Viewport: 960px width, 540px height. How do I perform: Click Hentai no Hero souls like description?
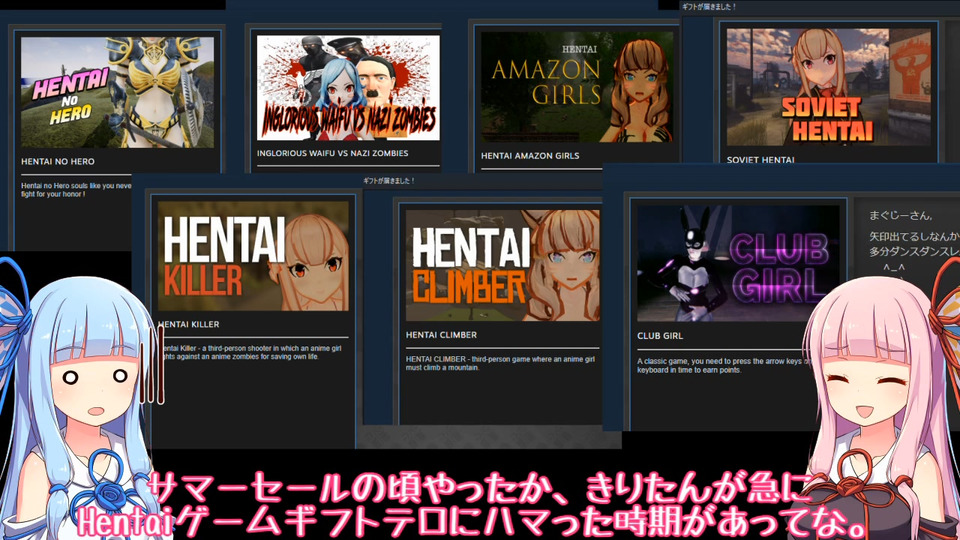76,190
